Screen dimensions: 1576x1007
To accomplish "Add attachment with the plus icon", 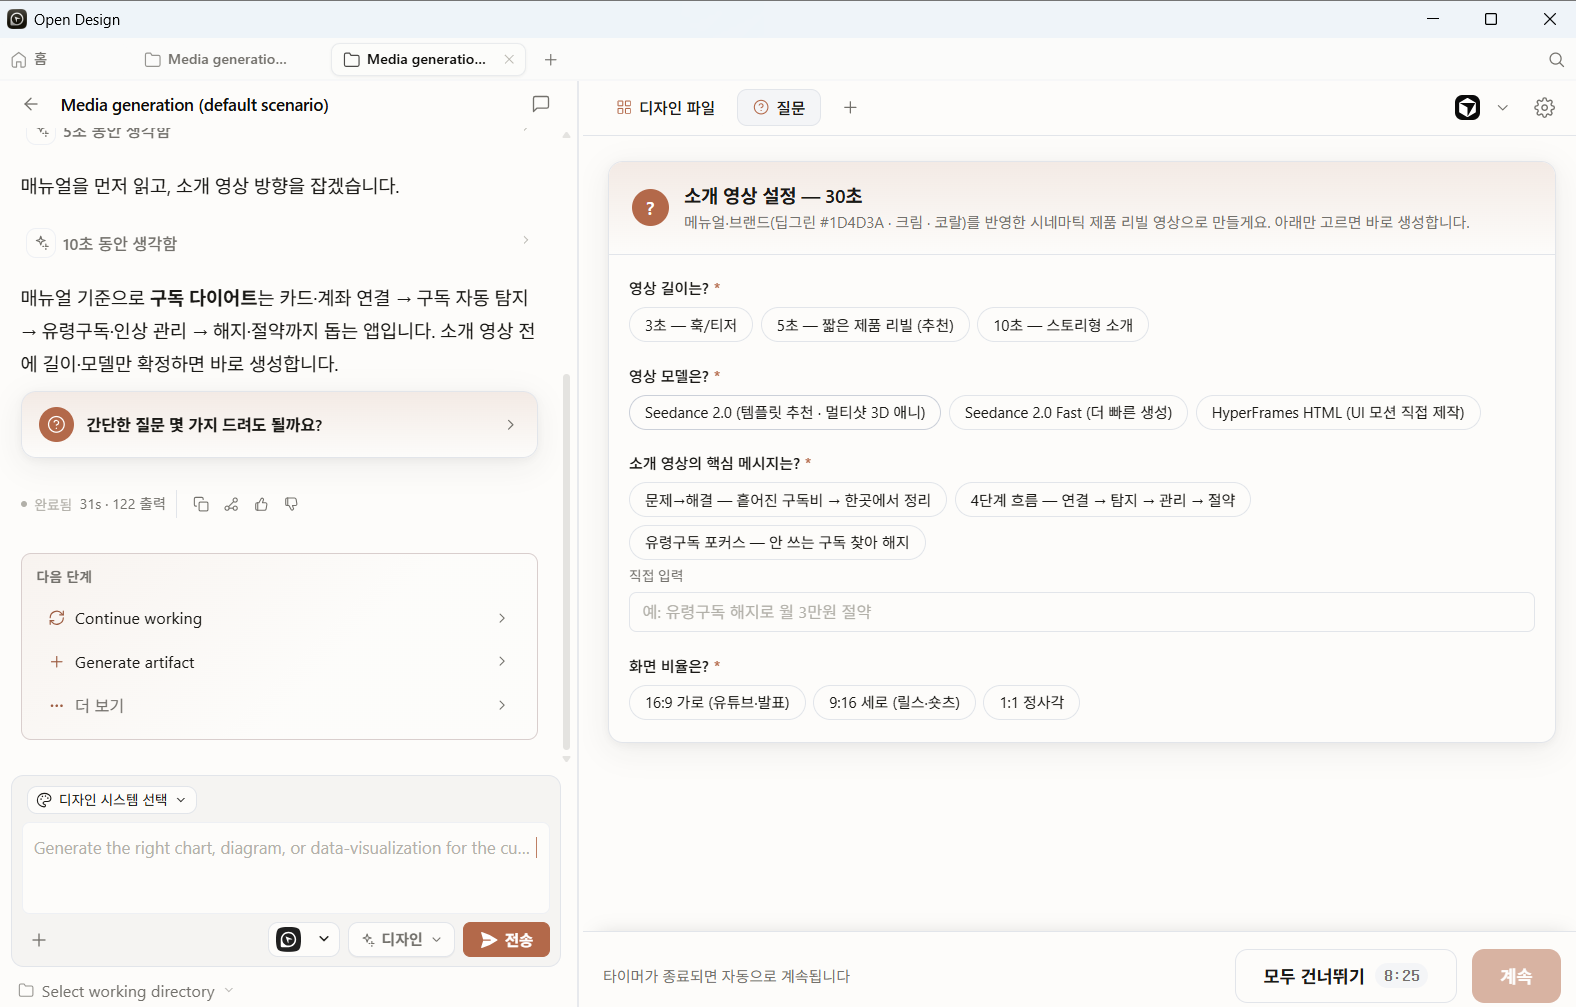I will click(39, 940).
